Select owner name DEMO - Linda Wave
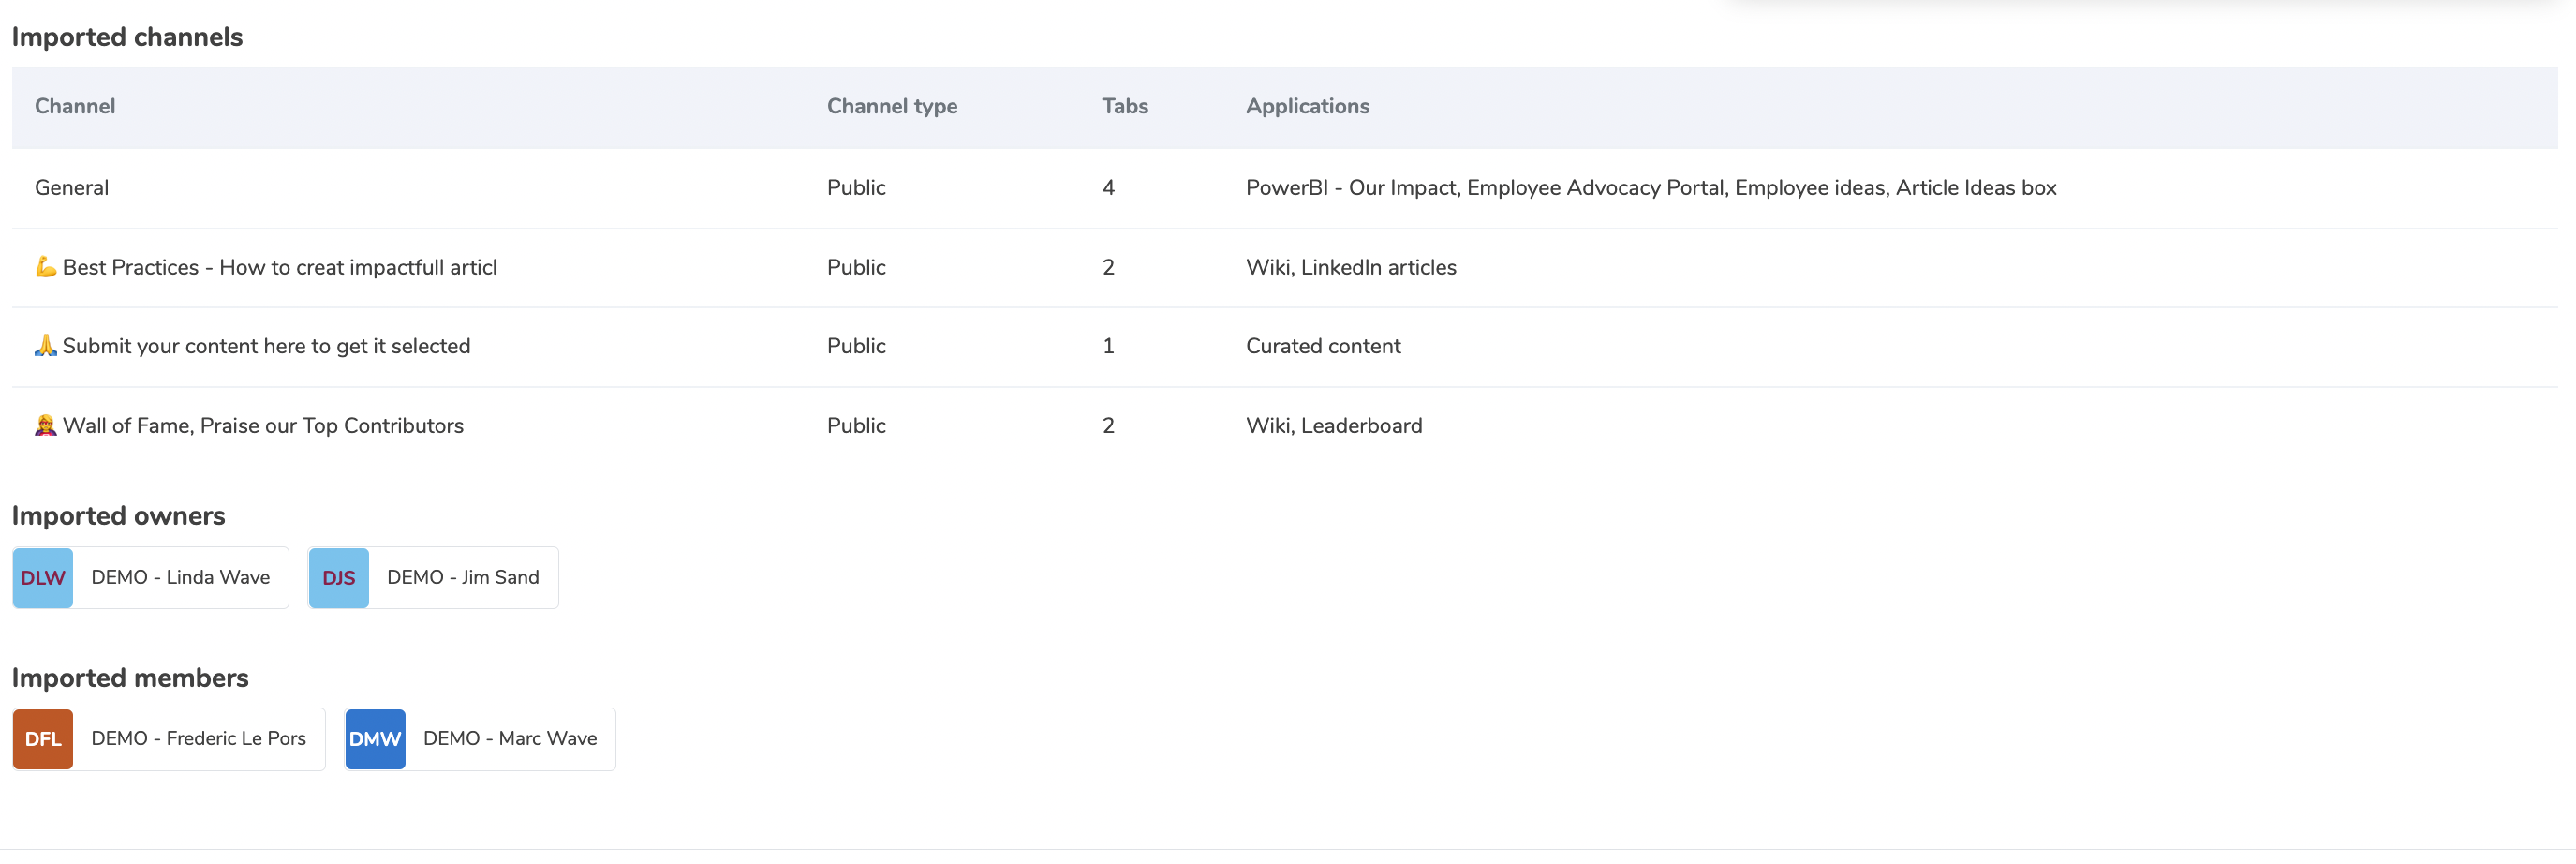Image resolution: width=2576 pixels, height=864 pixels. pos(181,577)
